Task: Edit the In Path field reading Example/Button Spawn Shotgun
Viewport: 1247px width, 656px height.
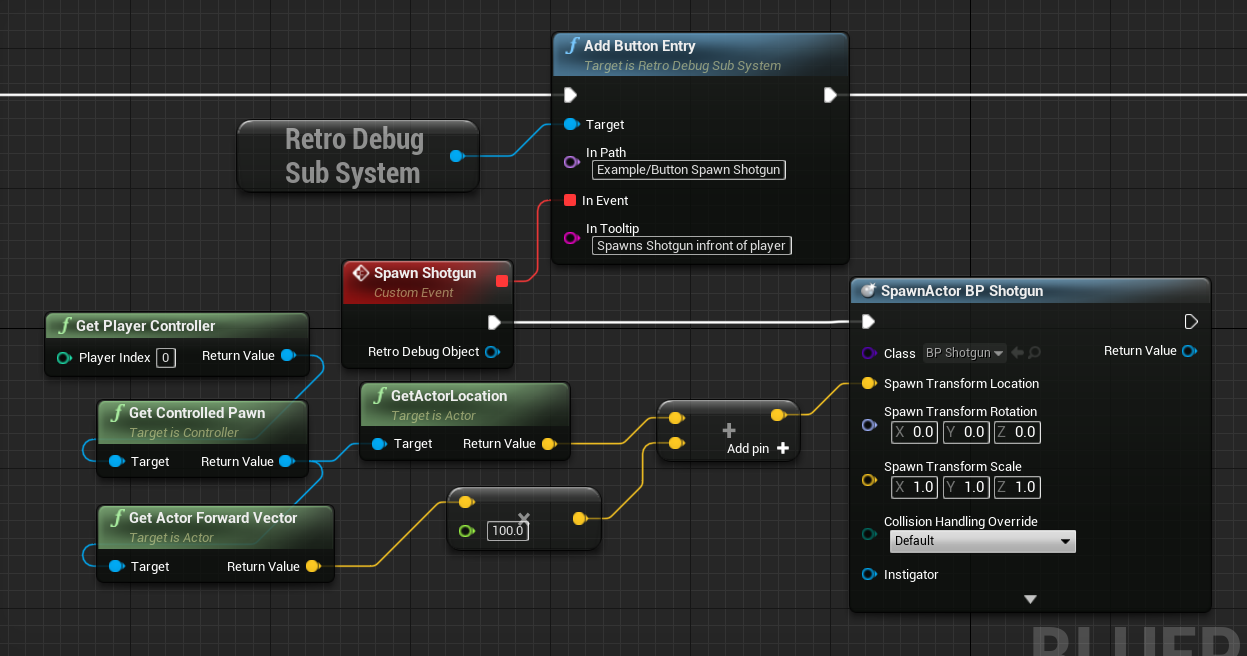Action: pyautogui.click(x=688, y=169)
